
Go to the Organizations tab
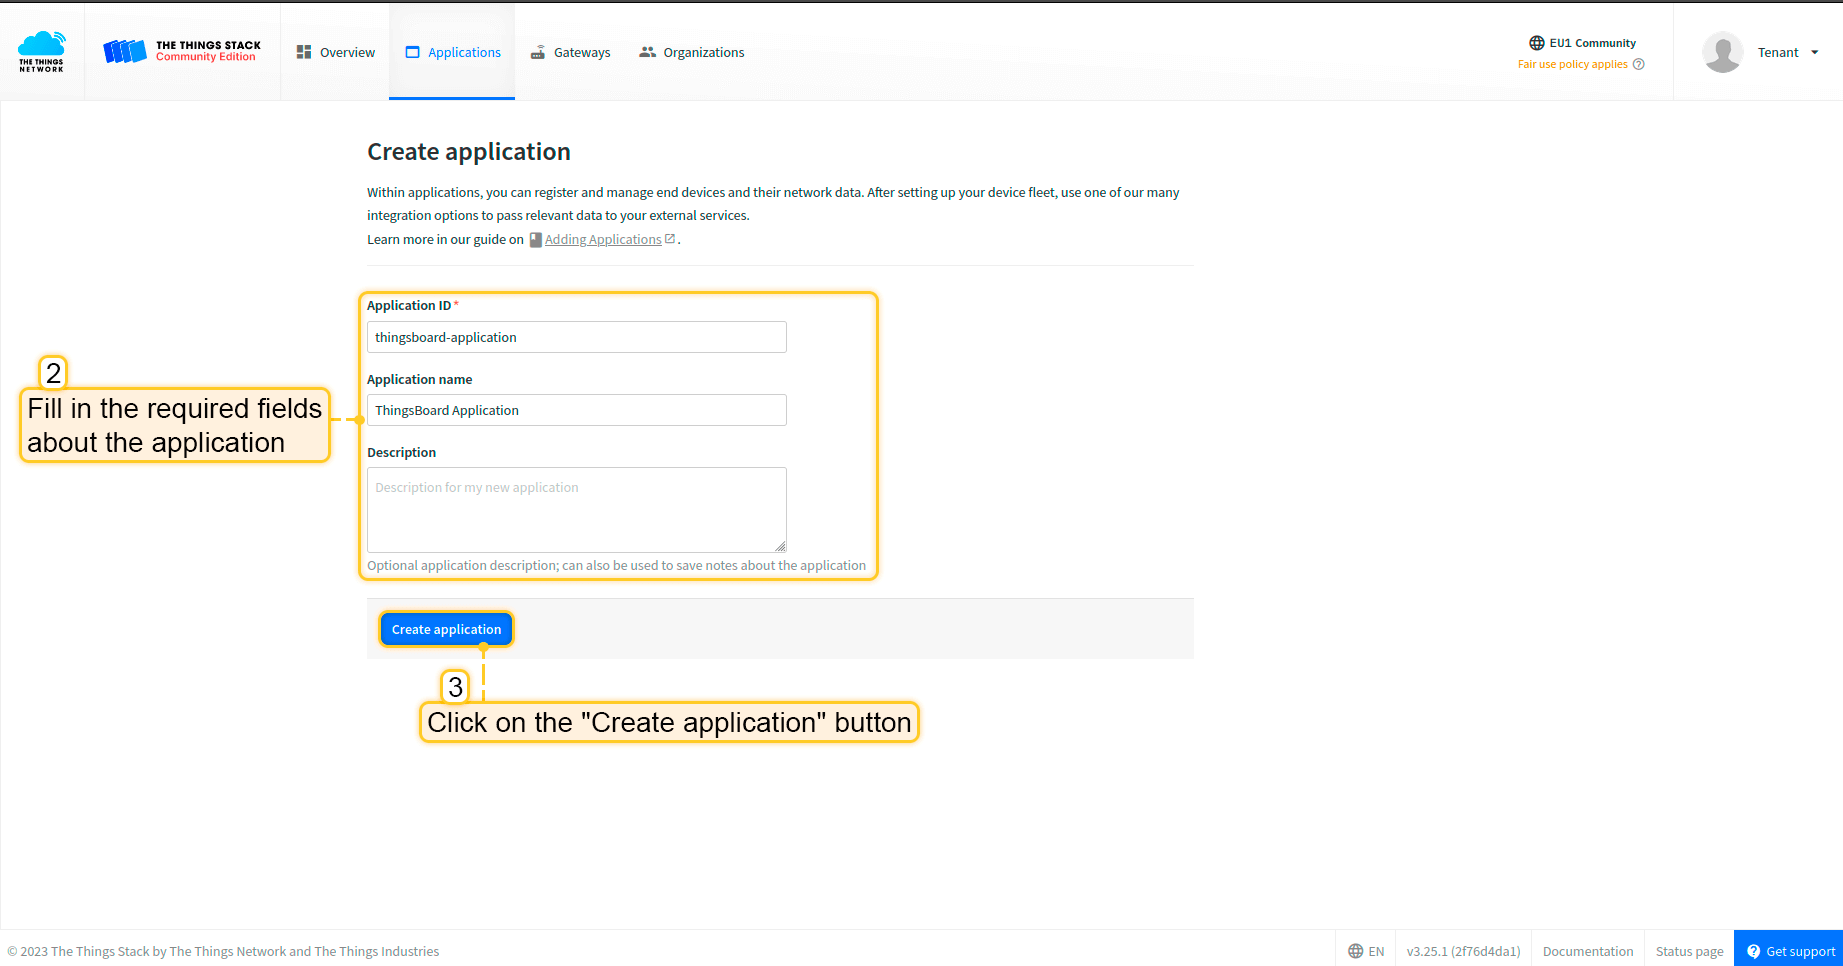coord(692,53)
